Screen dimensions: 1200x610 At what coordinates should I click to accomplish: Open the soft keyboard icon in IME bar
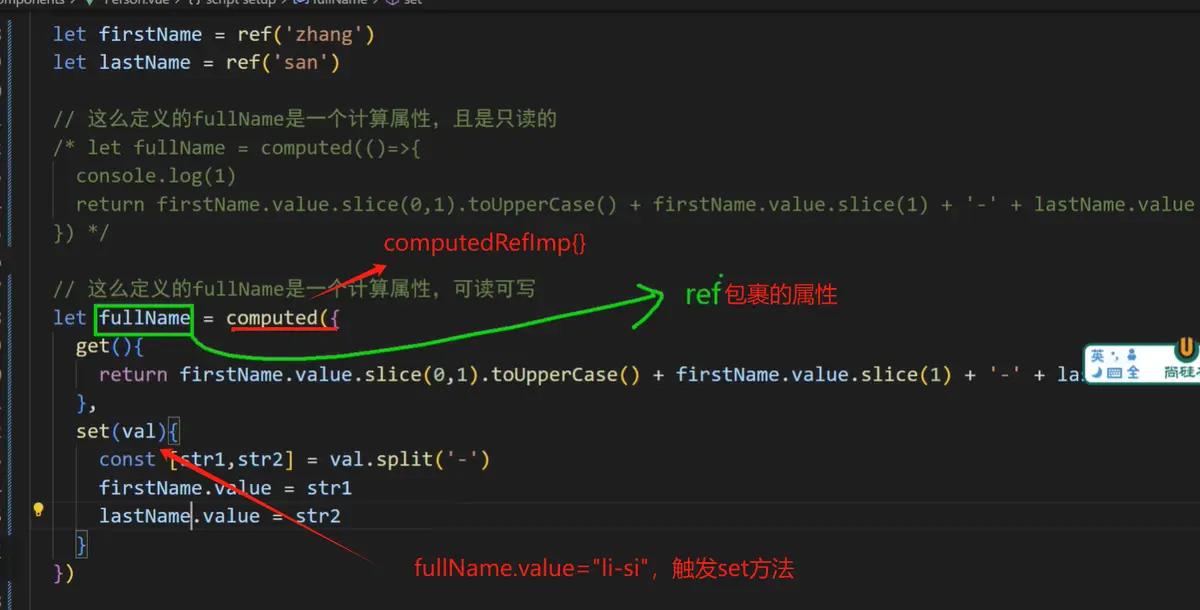[1114, 373]
